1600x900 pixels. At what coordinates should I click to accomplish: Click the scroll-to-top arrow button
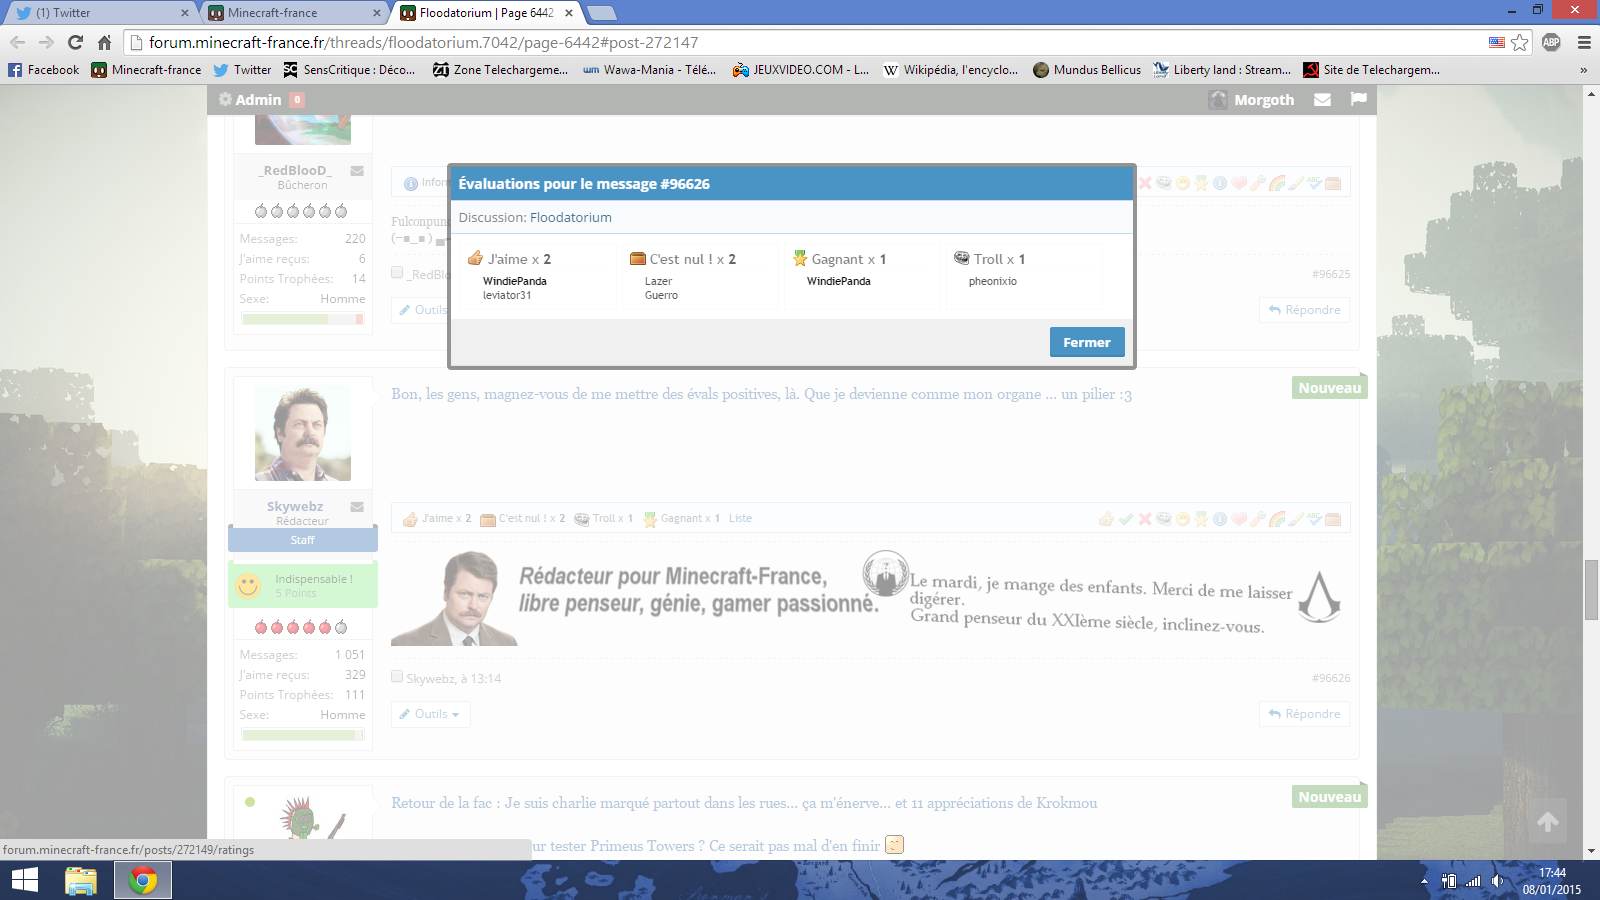(x=1547, y=822)
